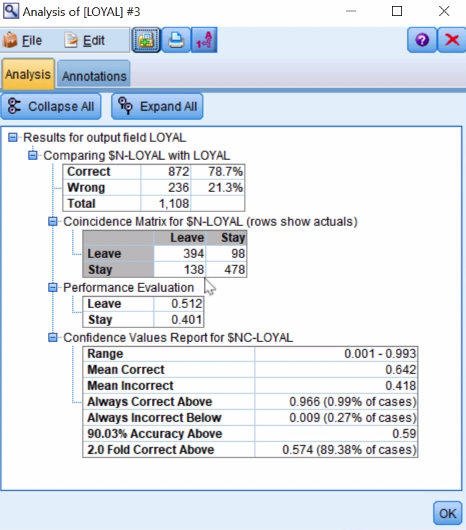Click the generate/add output to project icon
The width and height of the screenshot is (466, 530).
[x=146, y=40]
